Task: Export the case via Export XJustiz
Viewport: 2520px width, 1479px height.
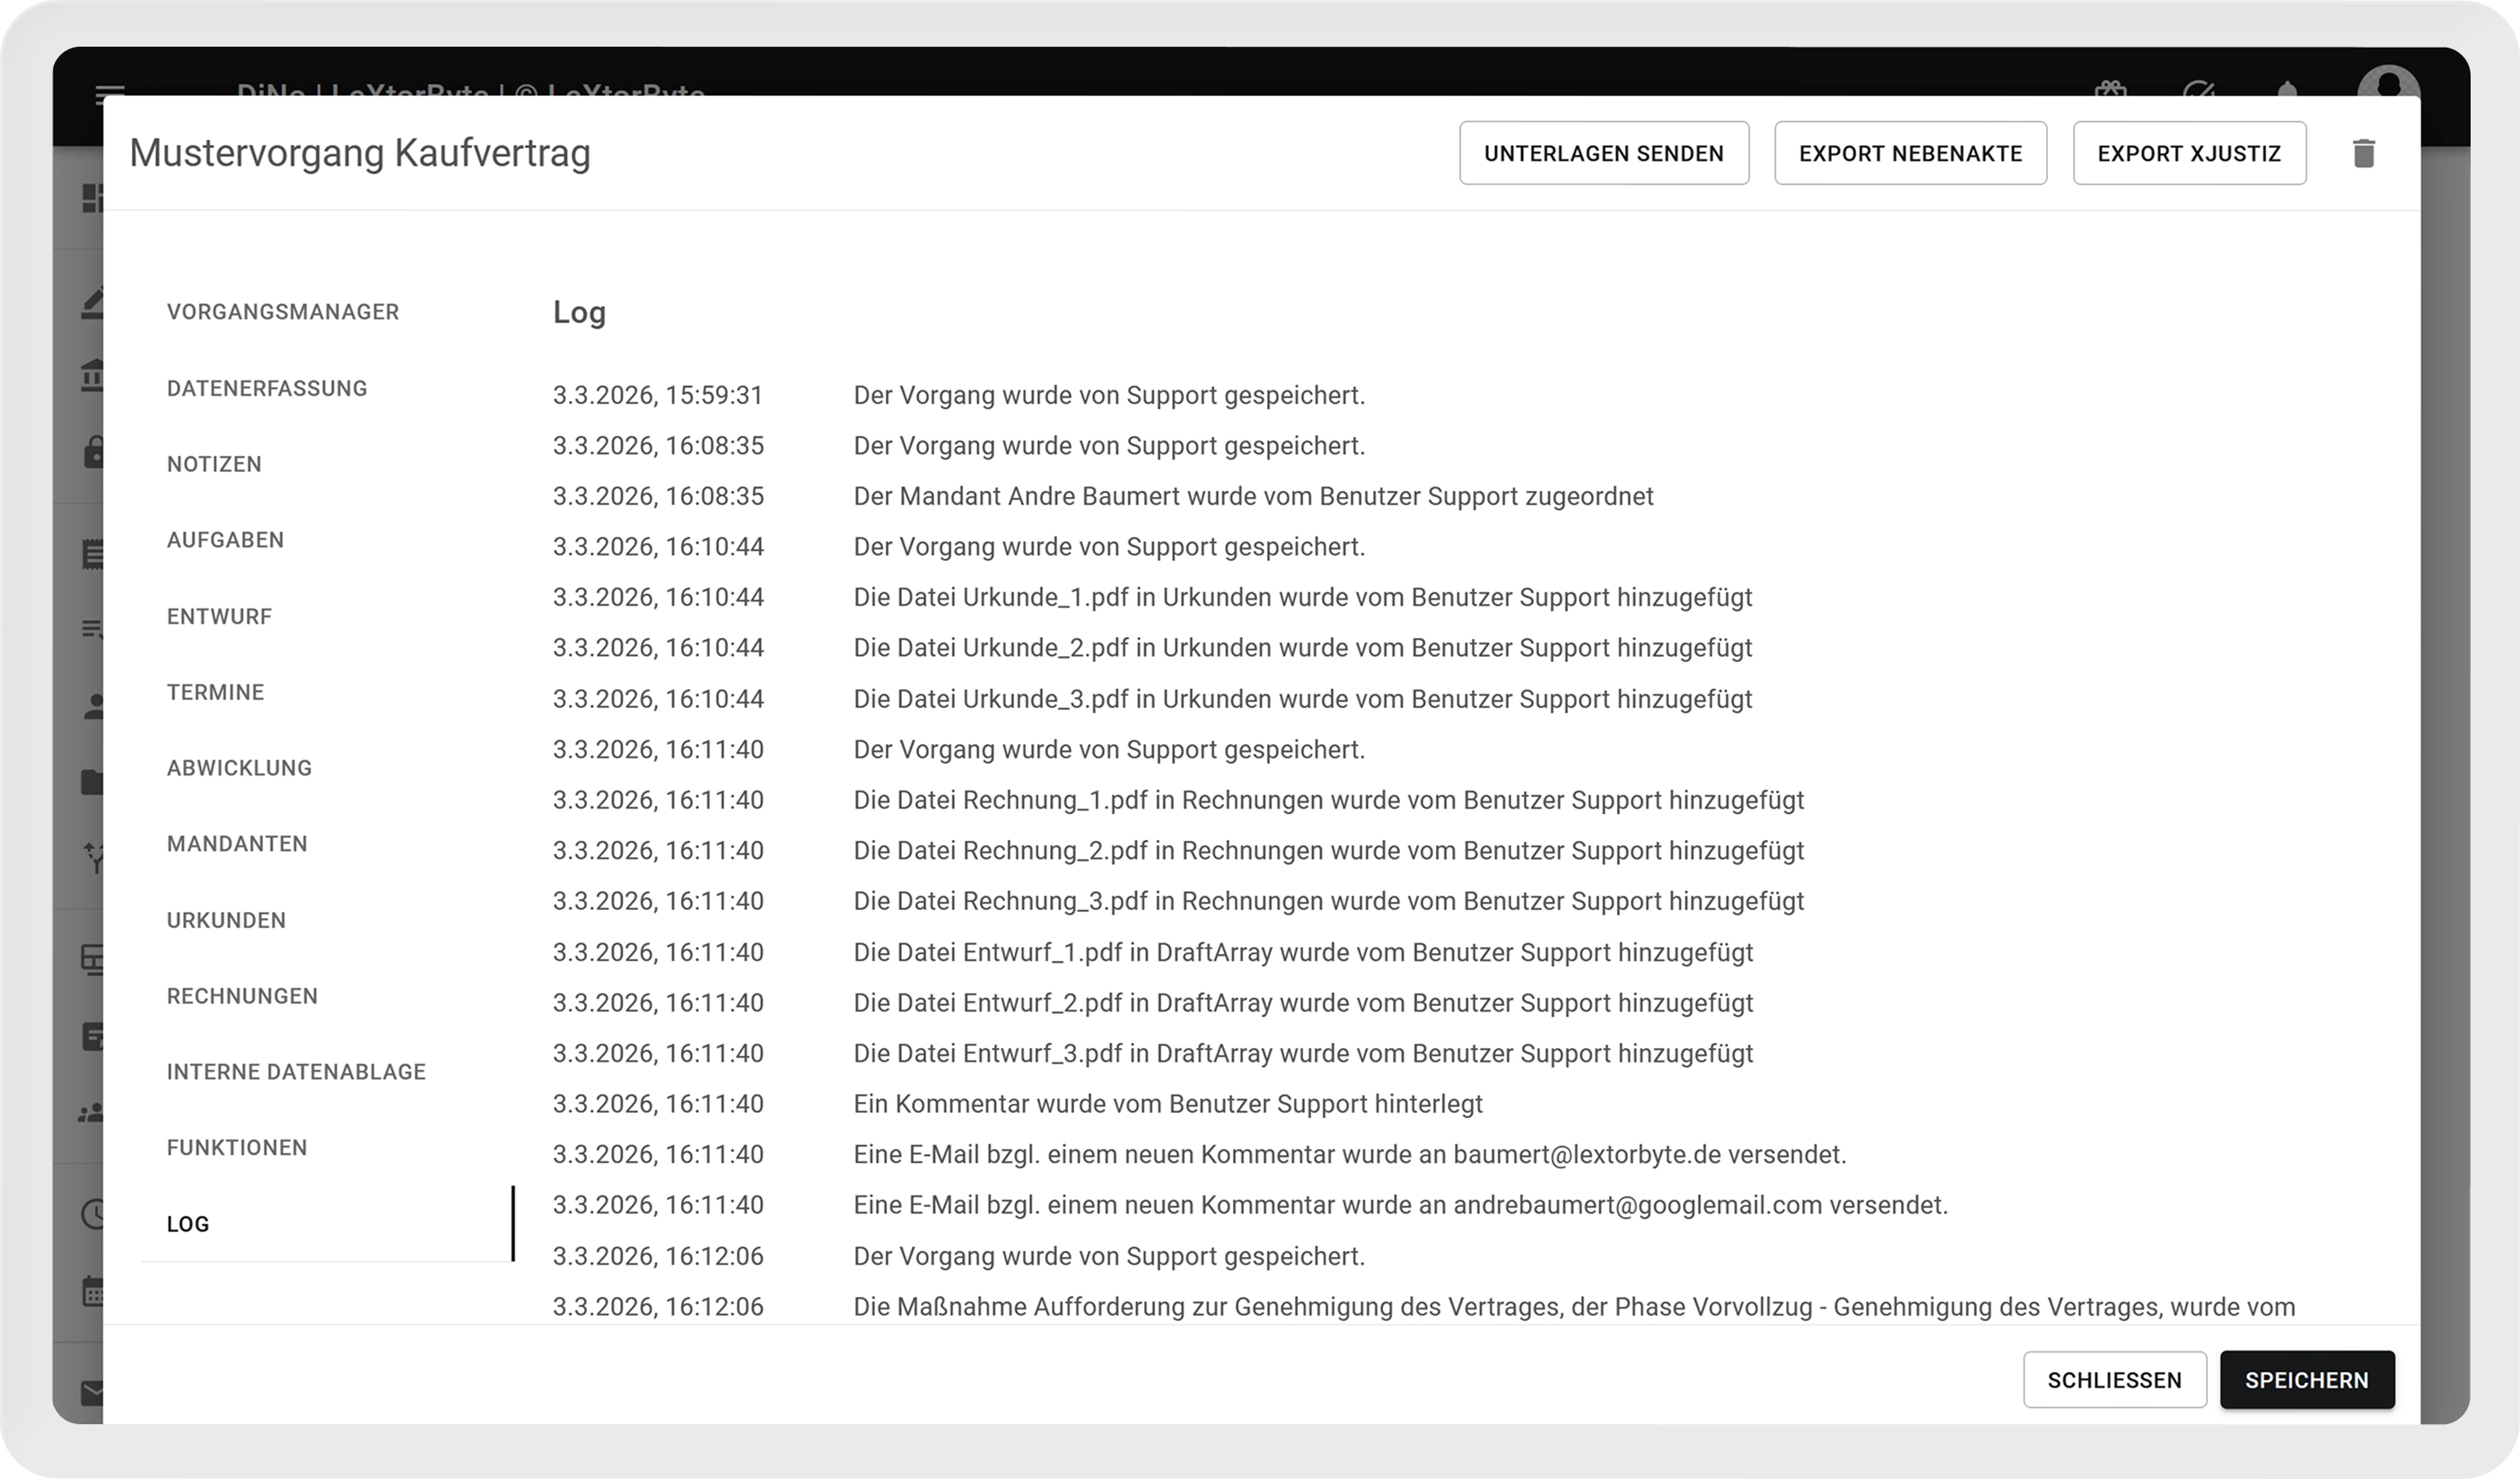Action: [2189, 153]
